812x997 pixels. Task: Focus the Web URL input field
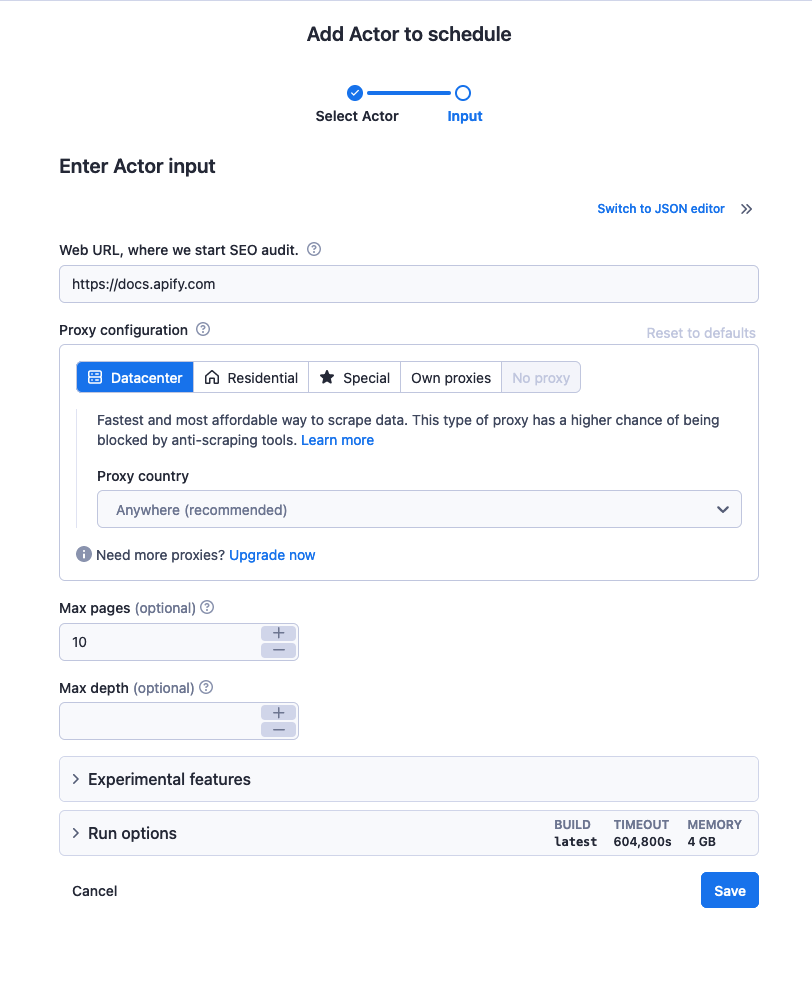click(x=409, y=284)
